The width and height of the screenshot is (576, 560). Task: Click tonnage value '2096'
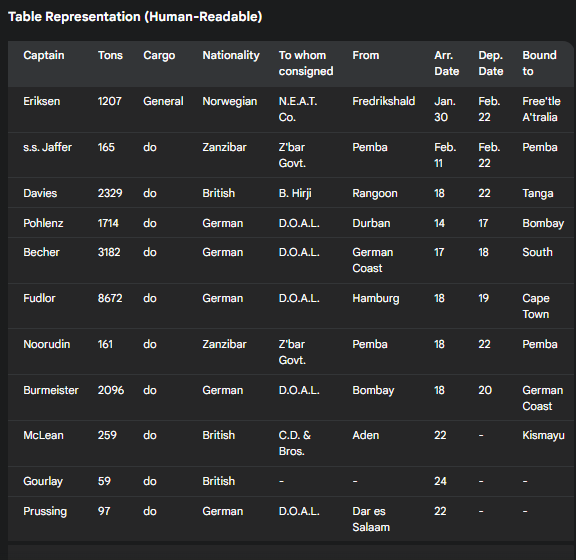[111, 390]
